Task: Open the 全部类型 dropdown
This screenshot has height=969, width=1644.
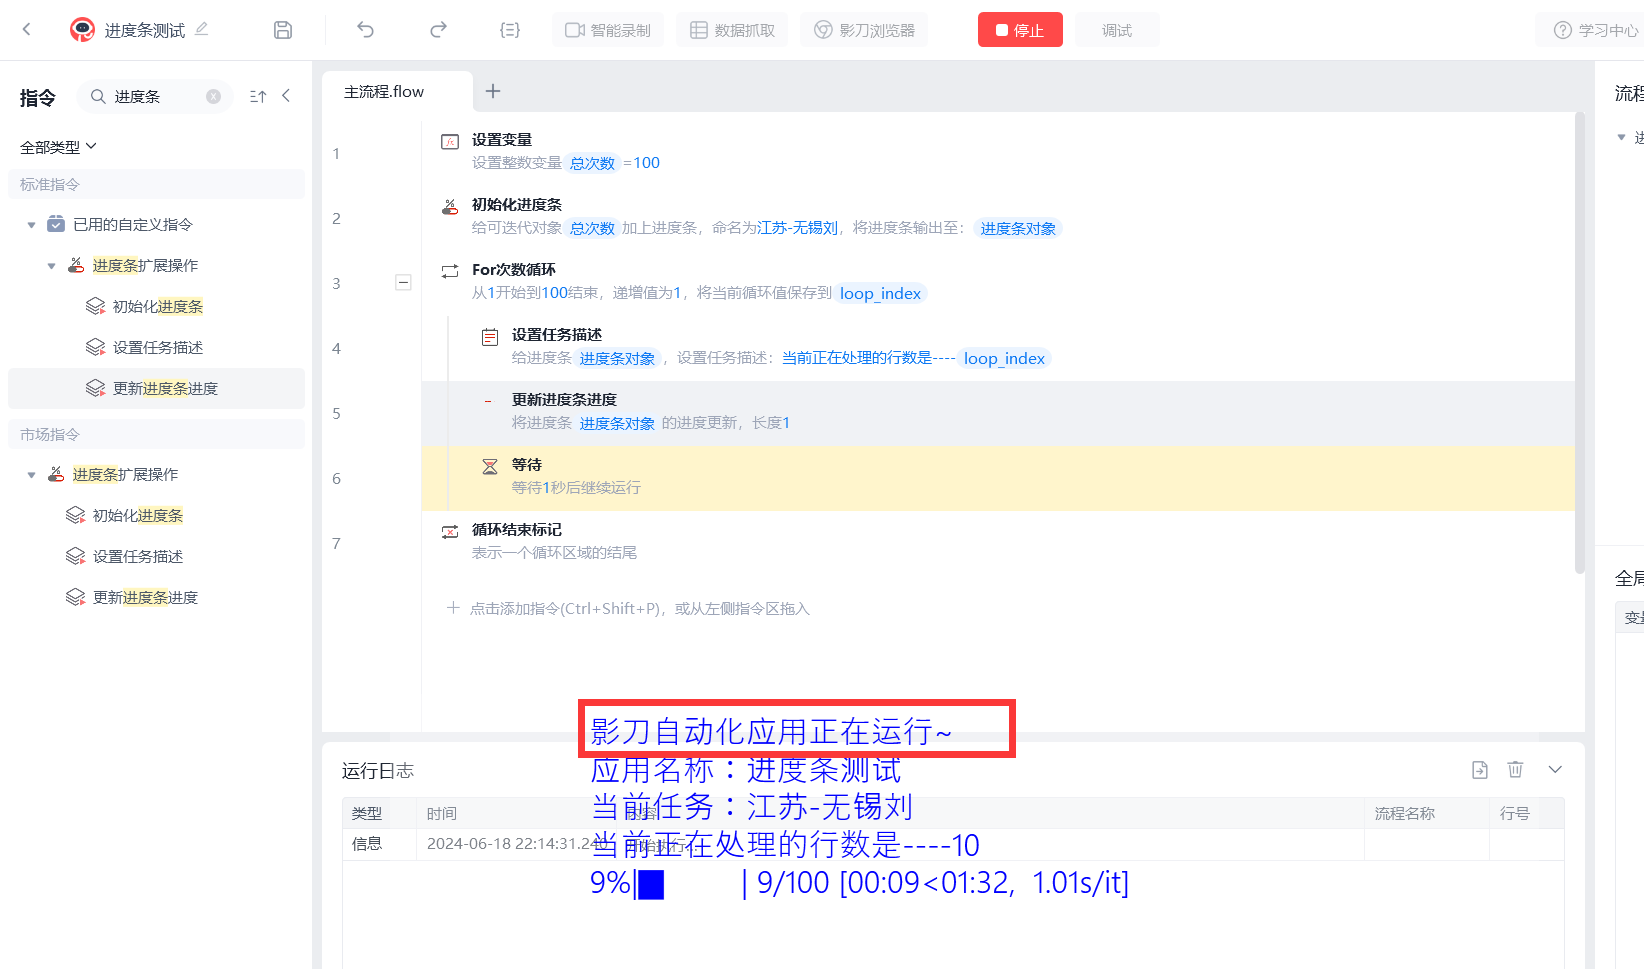Action: 59,147
